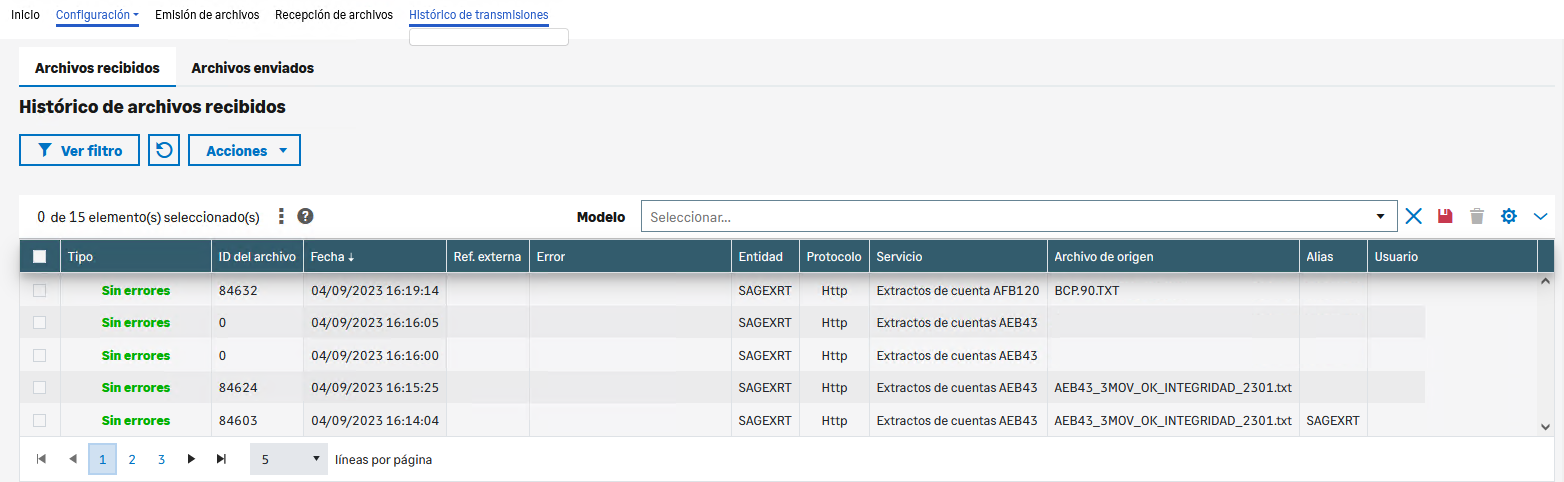Save the model with red floppy icon

1444,216
